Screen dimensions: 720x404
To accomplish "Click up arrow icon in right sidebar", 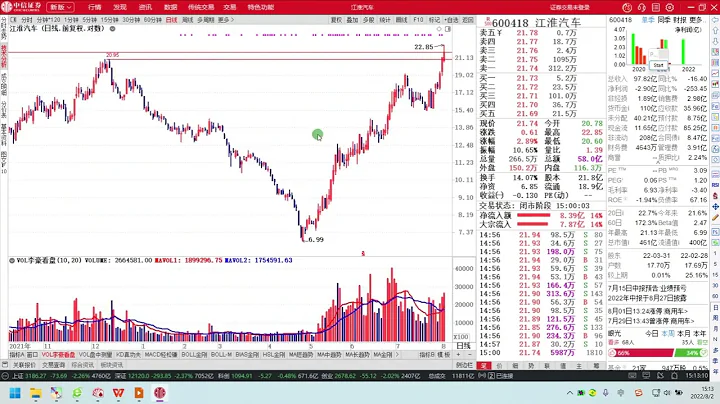I will point(715,31).
